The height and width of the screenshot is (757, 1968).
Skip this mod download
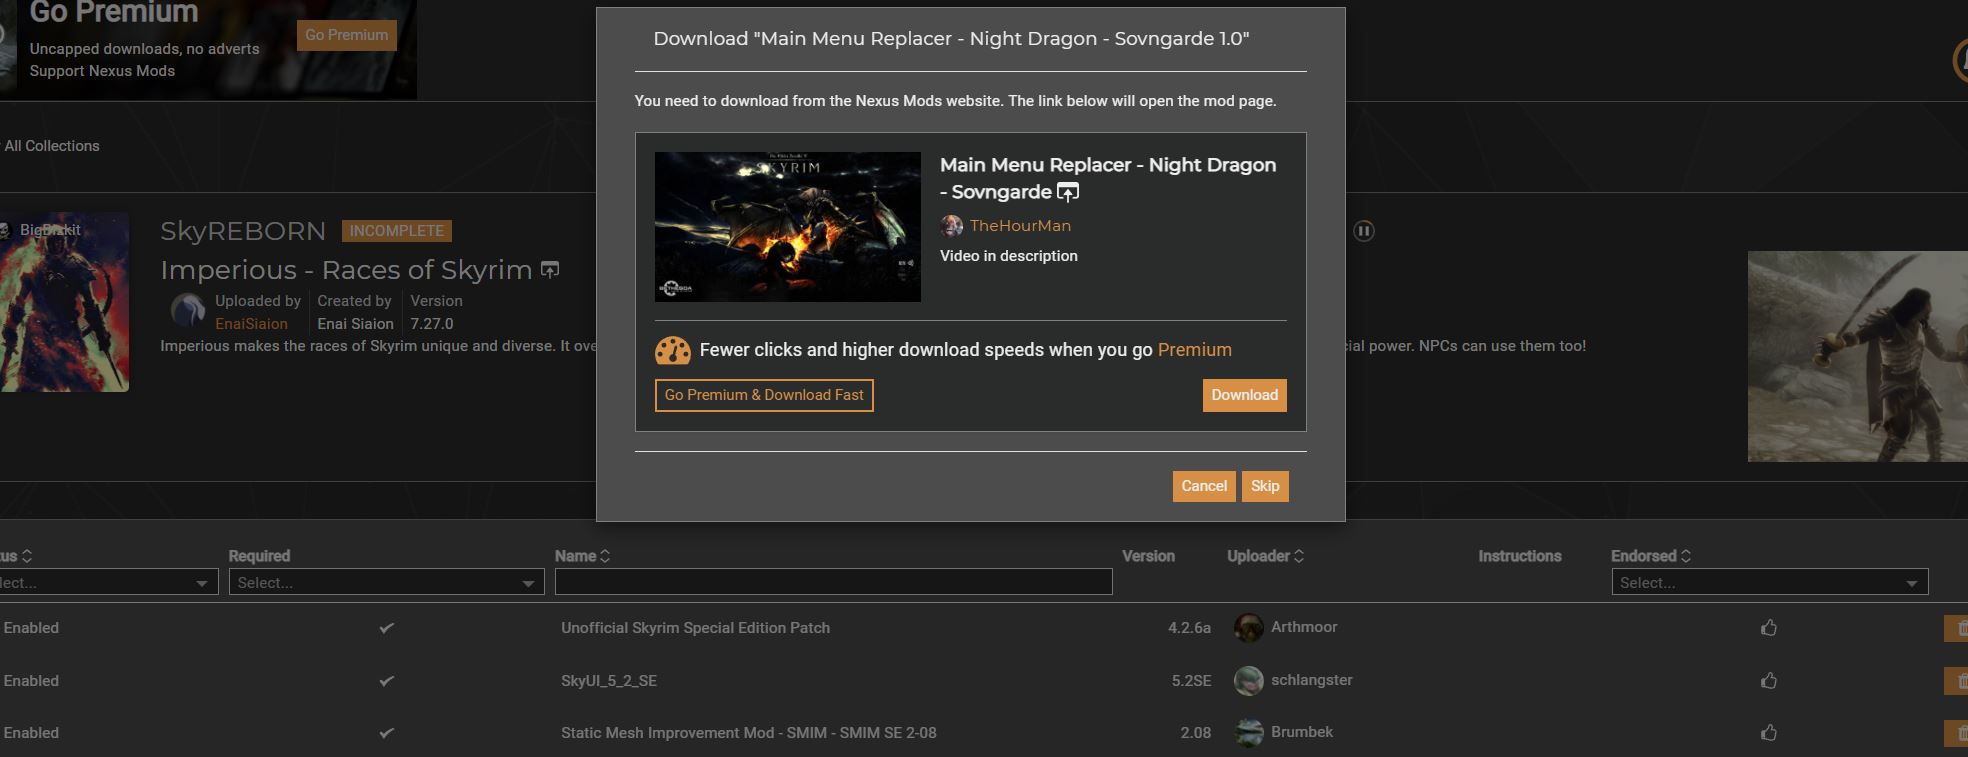1265,486
